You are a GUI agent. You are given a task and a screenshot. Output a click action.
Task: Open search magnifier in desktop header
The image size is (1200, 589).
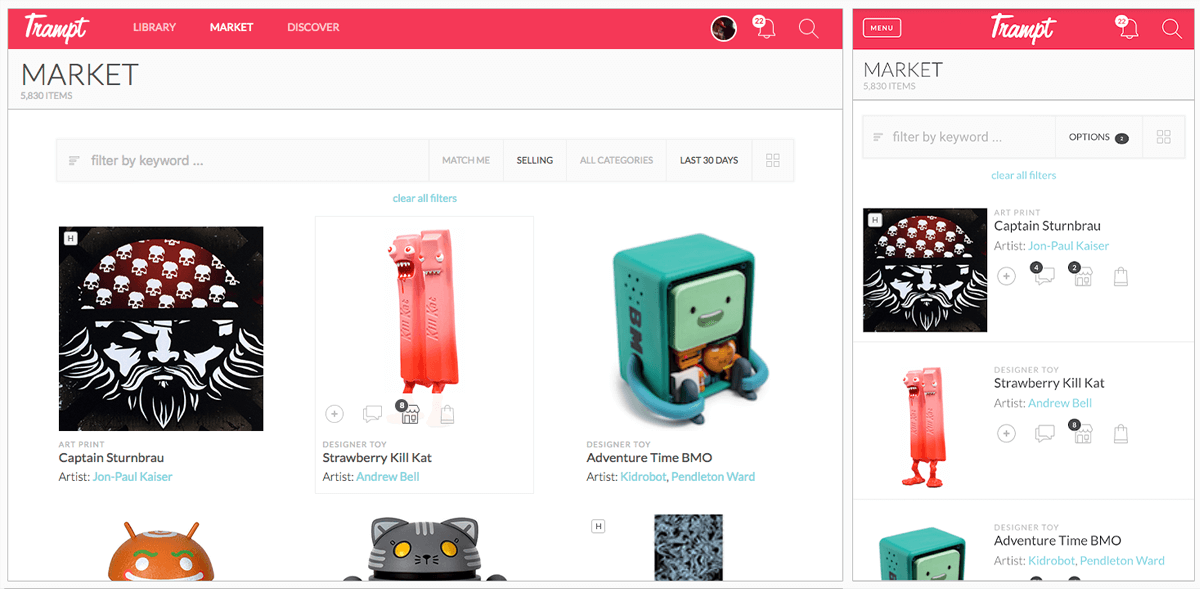[809, 28]
